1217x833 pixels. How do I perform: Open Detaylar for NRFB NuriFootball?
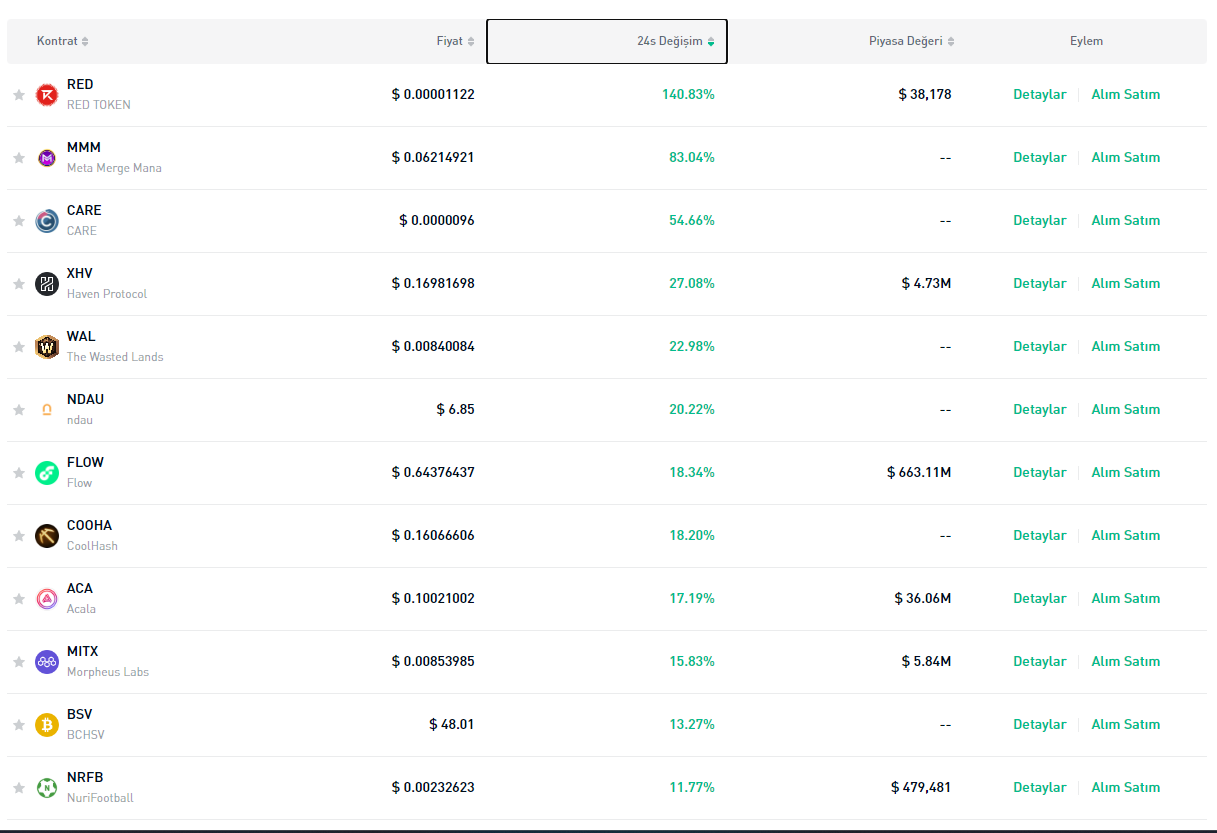(1039, 788)
